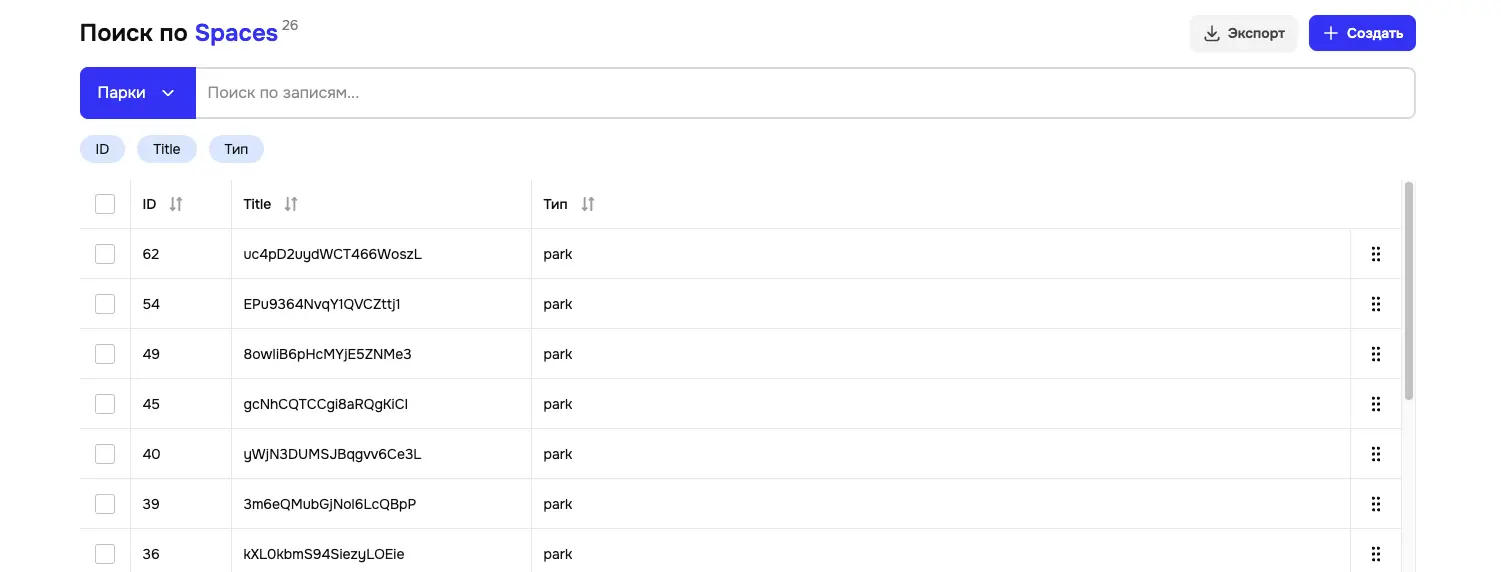The image size is (1501, 572).
Task: Click the sort icon beside Тип column
Action: [x=588, y=204]
